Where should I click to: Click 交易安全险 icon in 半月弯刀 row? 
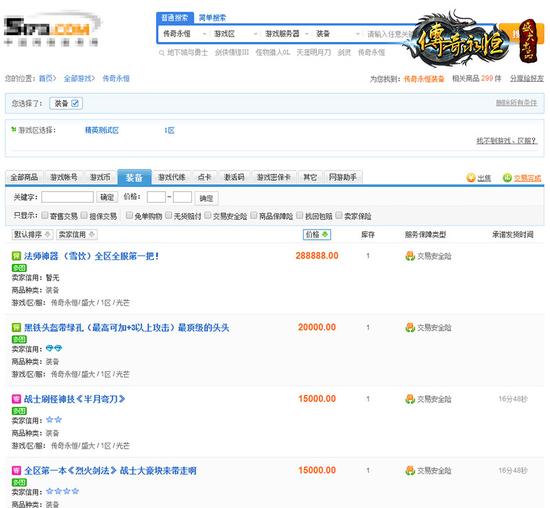pyautogui.click(x=410, y=399)
